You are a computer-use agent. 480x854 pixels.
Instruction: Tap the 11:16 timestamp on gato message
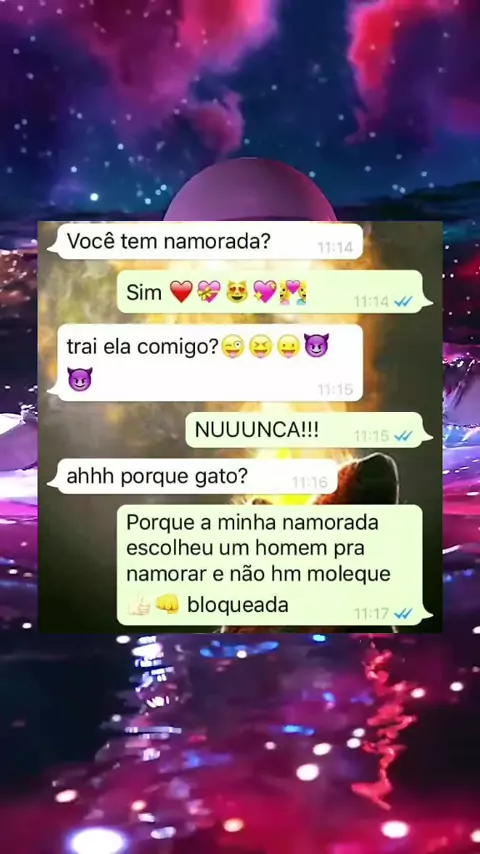point(309,483)
